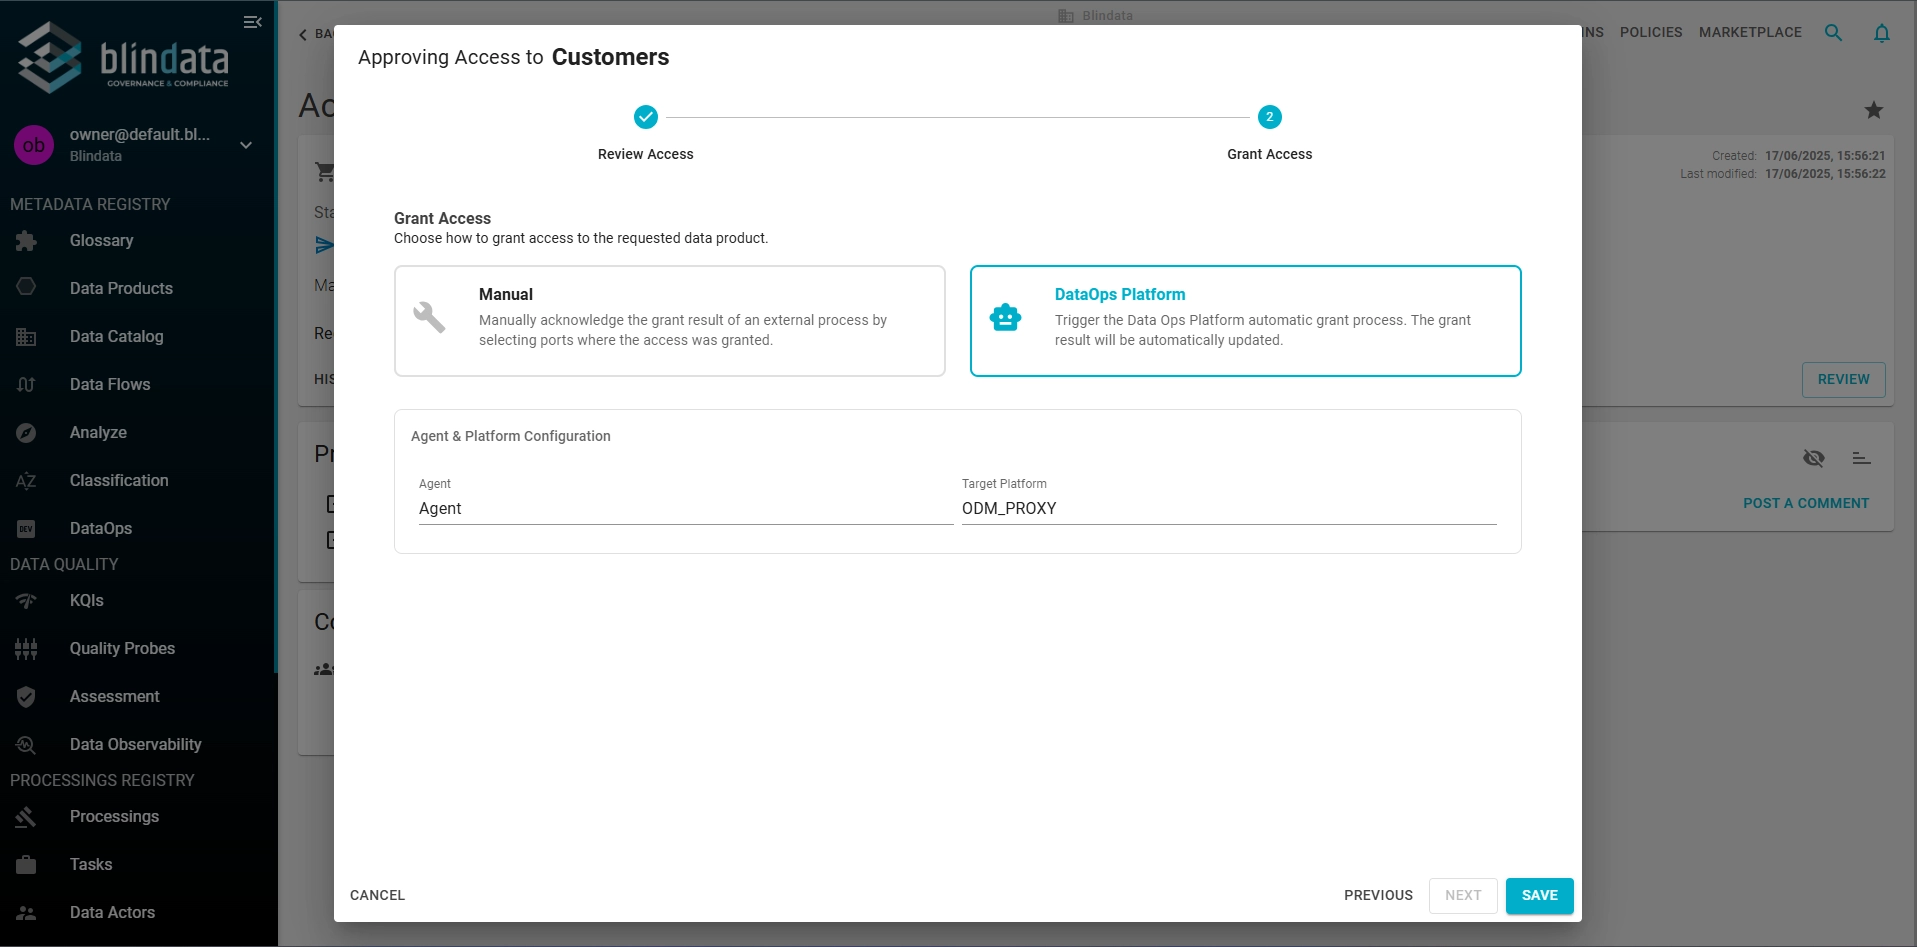Image resolution: width=1917 pixels, height=947 pixels.
Task: Click the back chevron behind dialog
Action: pyautogui.click(x=303, y=35)
